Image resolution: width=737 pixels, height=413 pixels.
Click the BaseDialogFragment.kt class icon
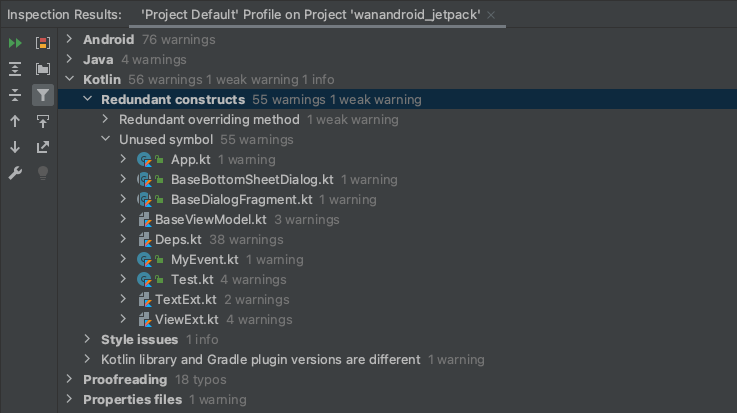144,200
